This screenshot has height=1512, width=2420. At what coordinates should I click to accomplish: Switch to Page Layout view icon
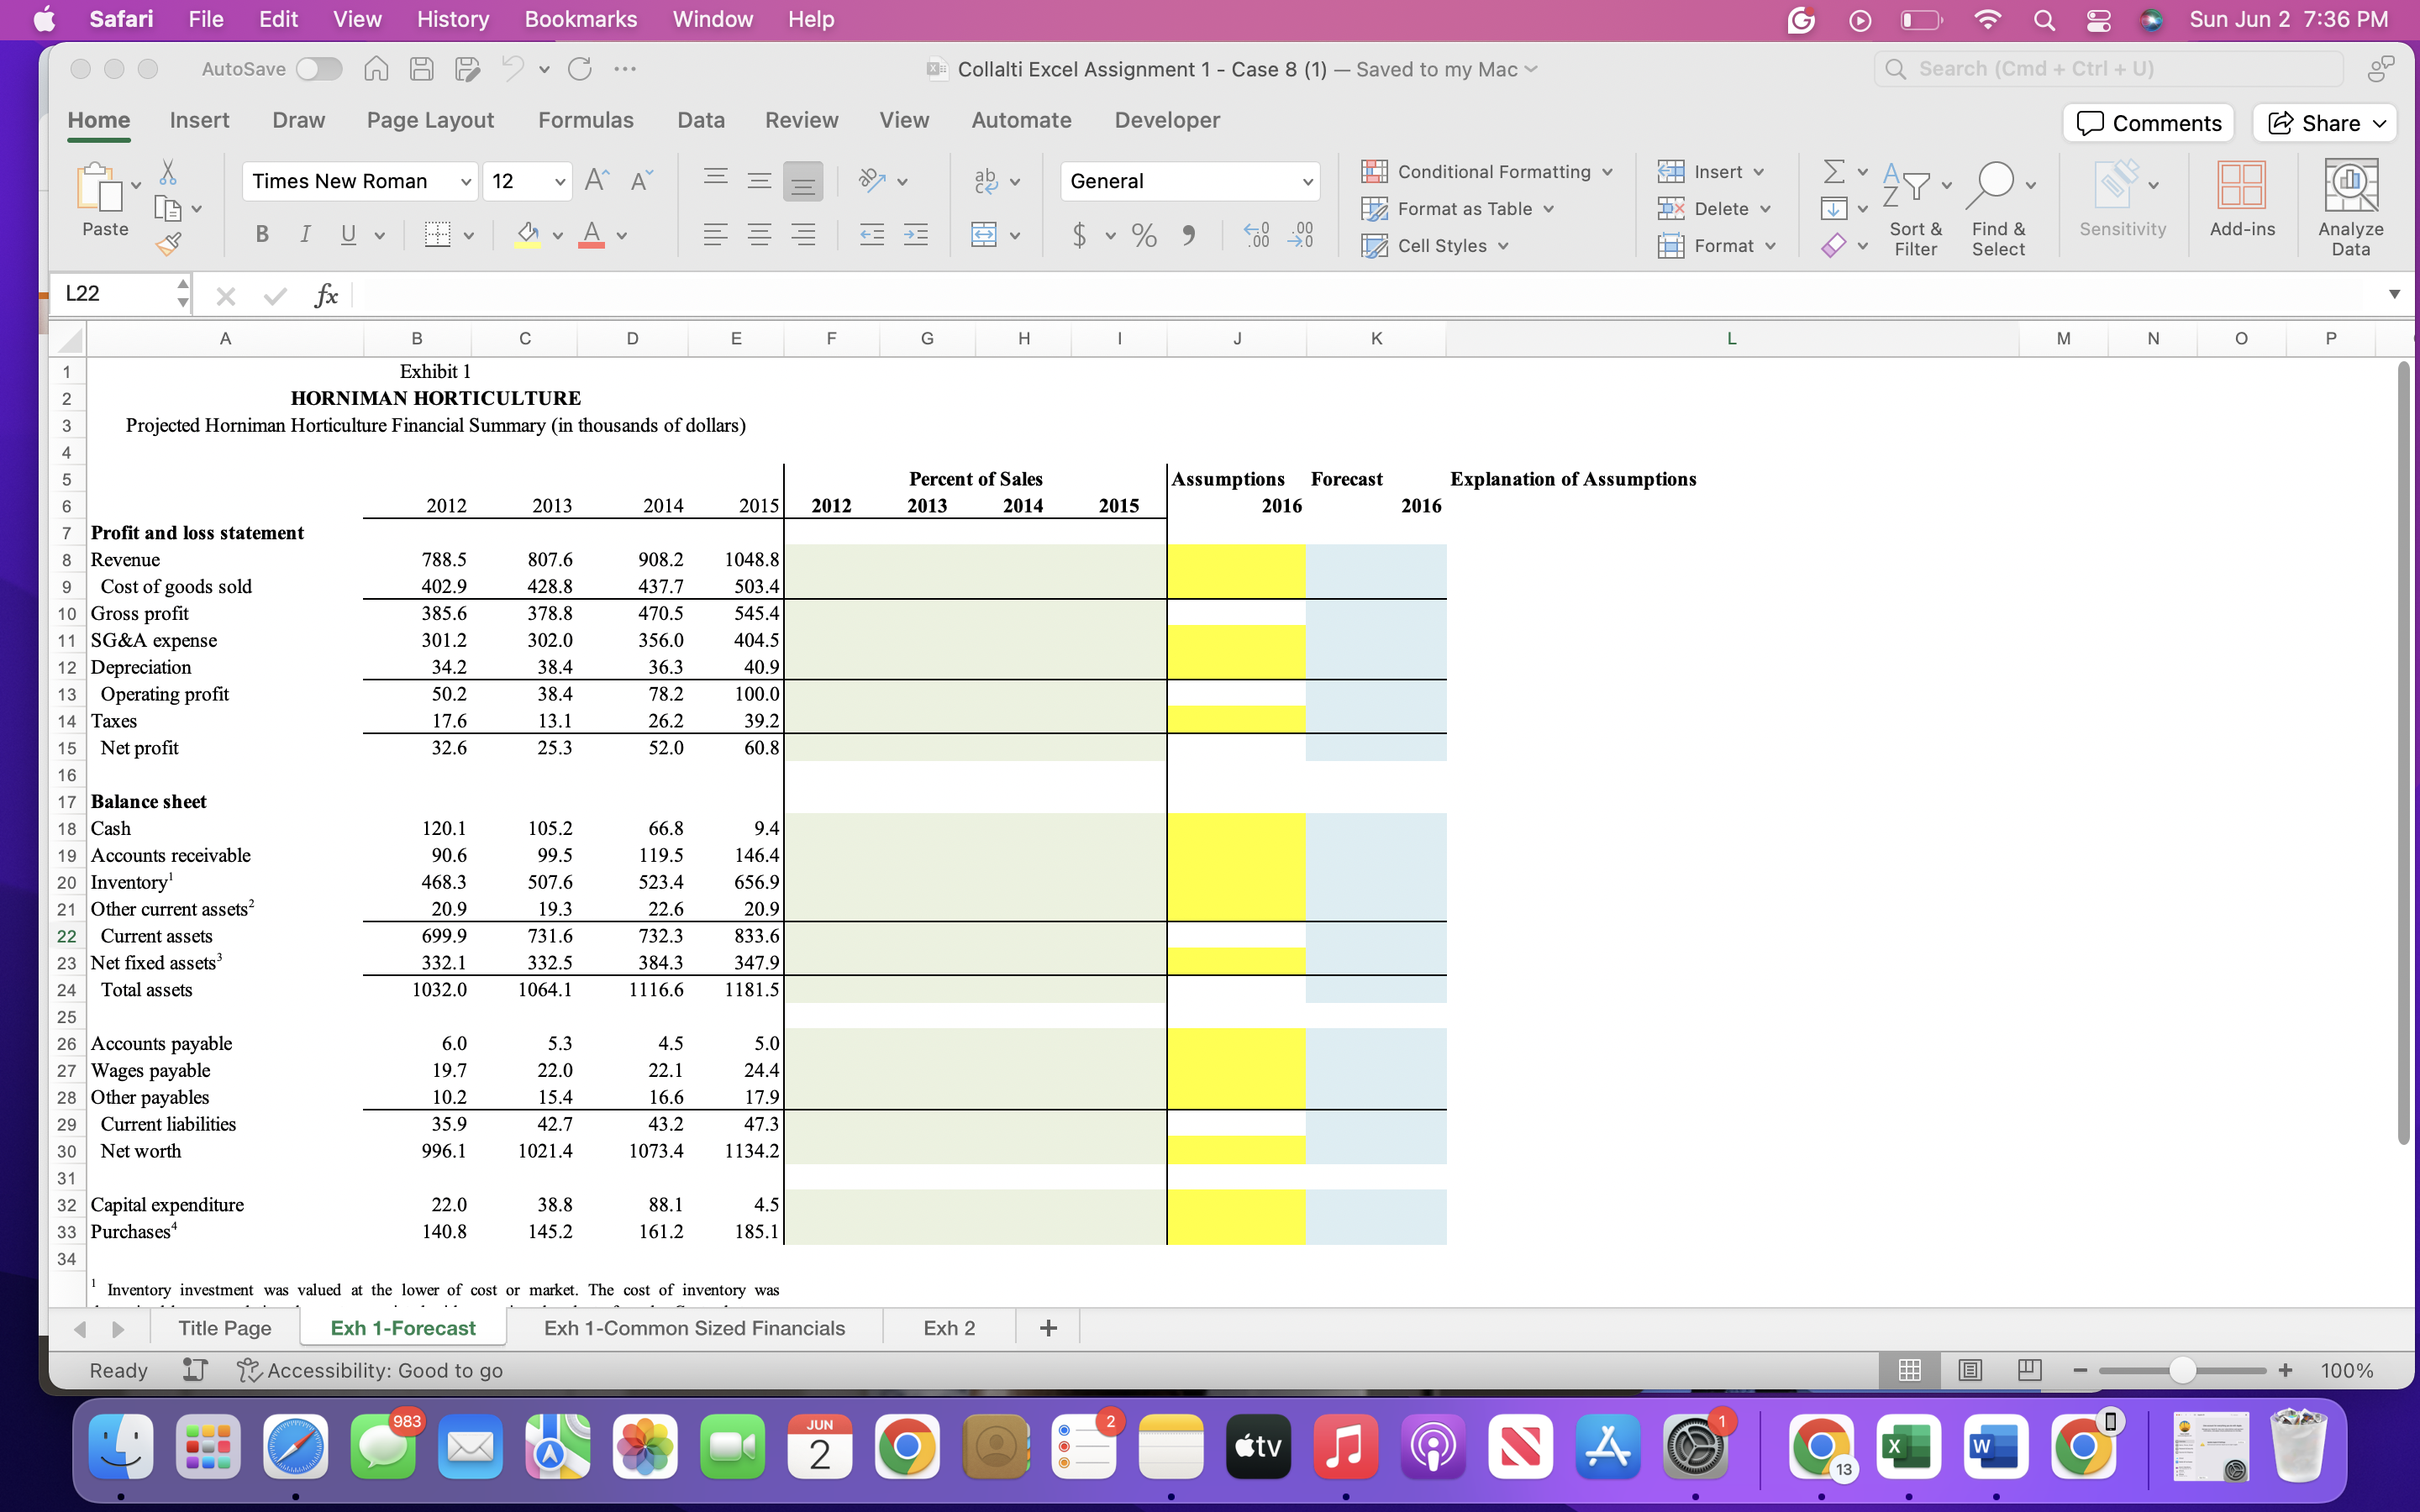coord(1970,1370)
